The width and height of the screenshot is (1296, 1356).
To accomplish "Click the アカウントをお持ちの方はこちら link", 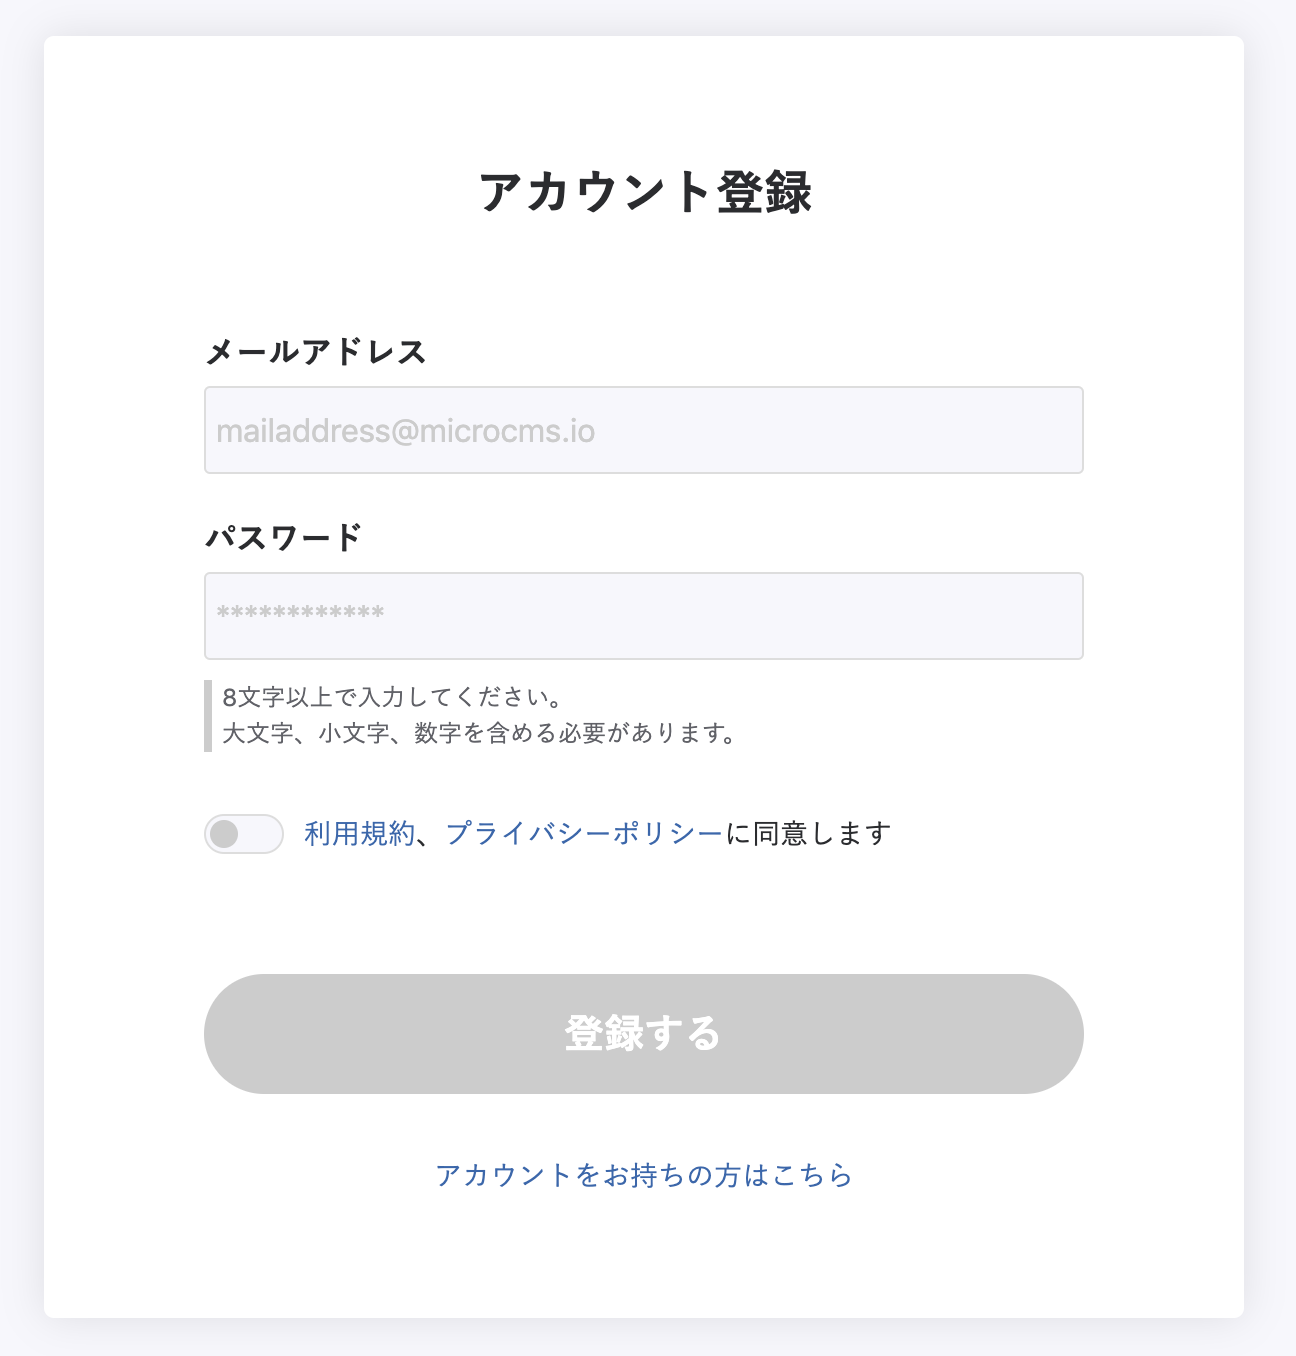I will [x=644, y=1175].
